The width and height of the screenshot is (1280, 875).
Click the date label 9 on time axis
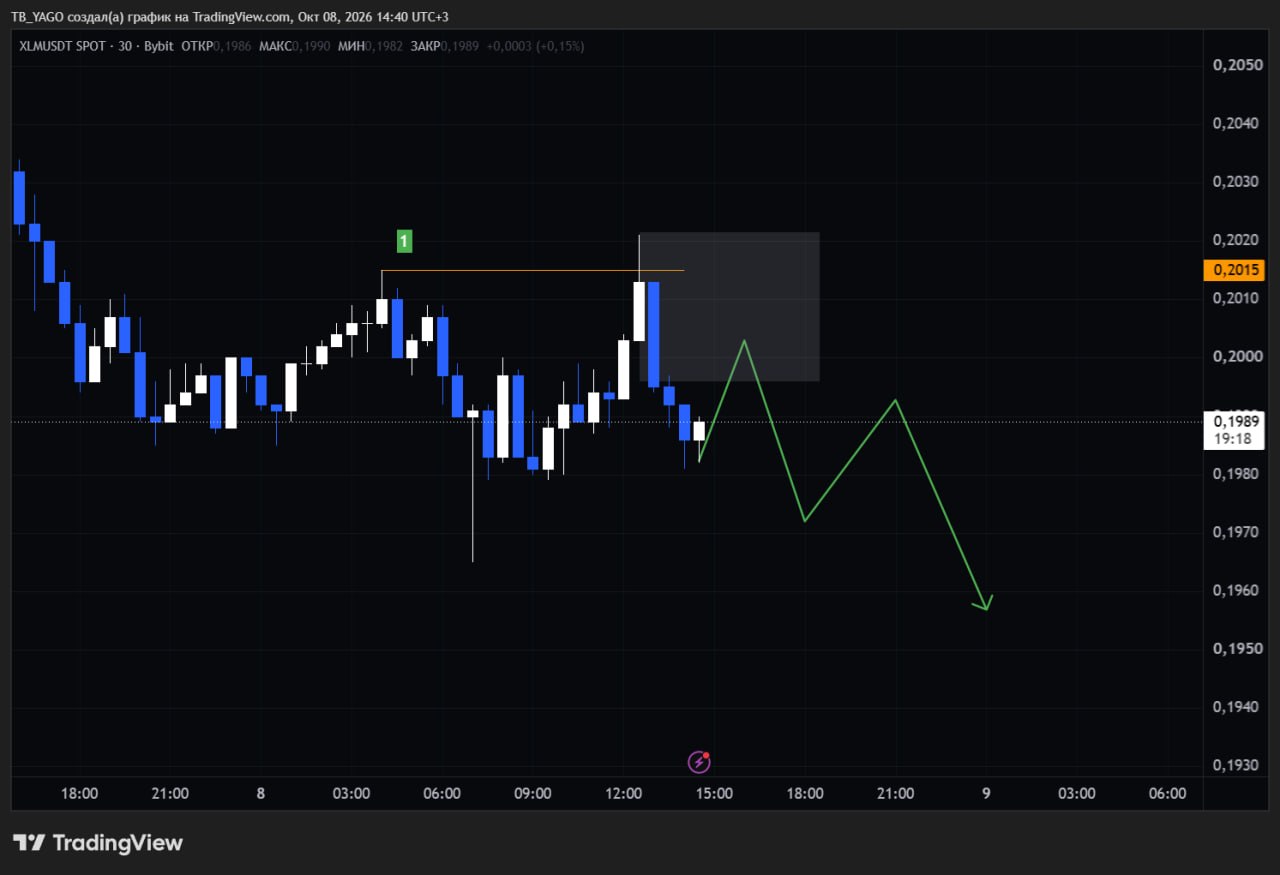pos(986,793)
